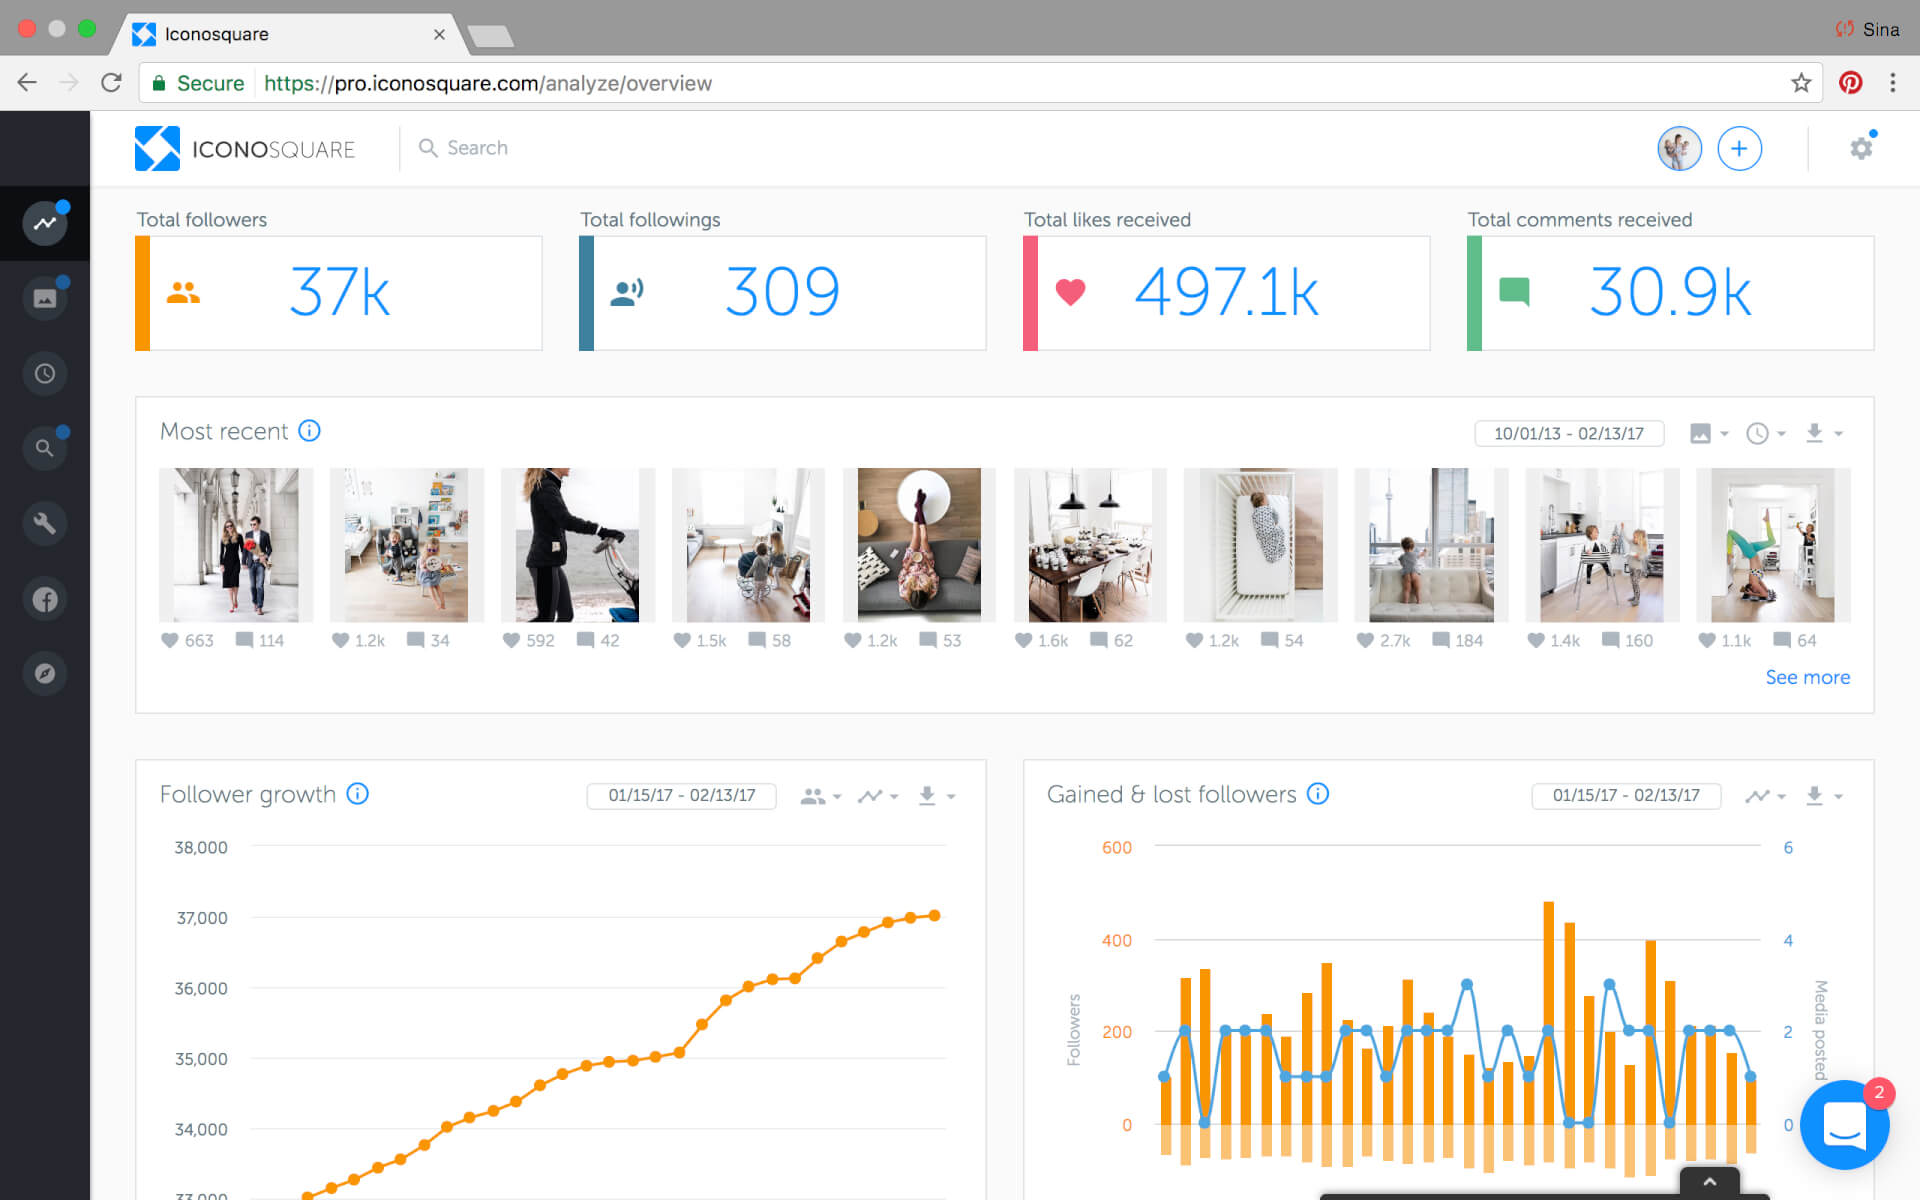The image size is (1920, 1200).
Task: Open thumbnail with 1.1k likes and 64 comments
Action: point(1774,545)
